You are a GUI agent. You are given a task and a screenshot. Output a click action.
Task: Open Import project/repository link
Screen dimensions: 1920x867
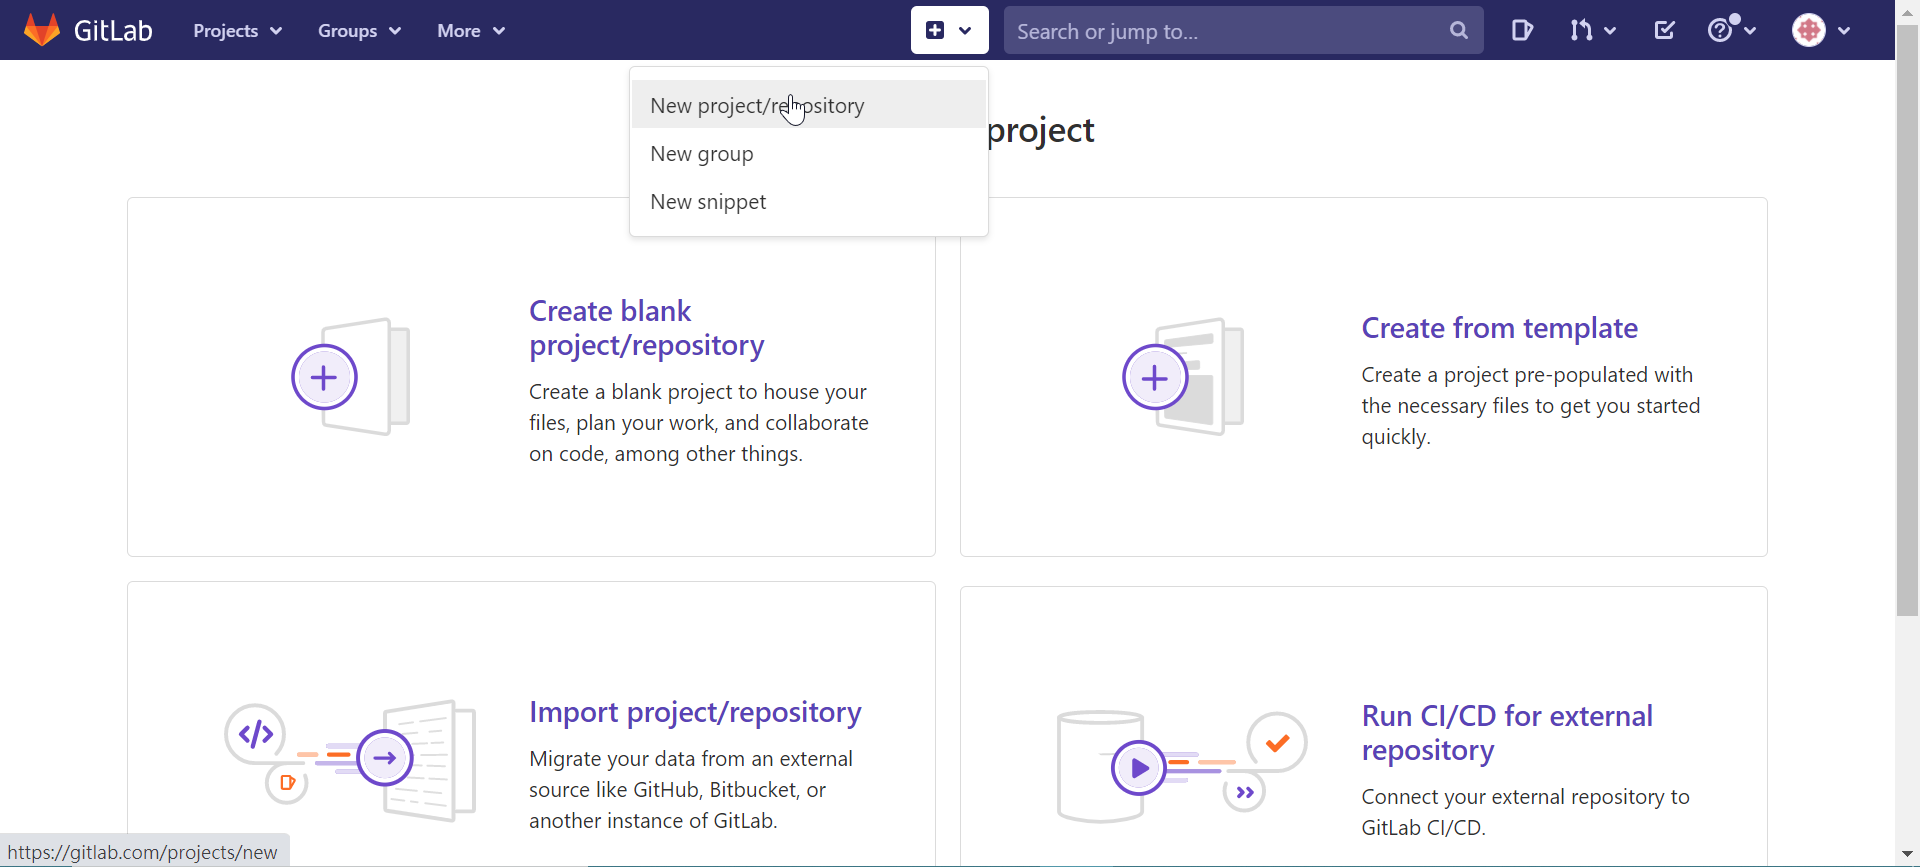tap(695, 712)
